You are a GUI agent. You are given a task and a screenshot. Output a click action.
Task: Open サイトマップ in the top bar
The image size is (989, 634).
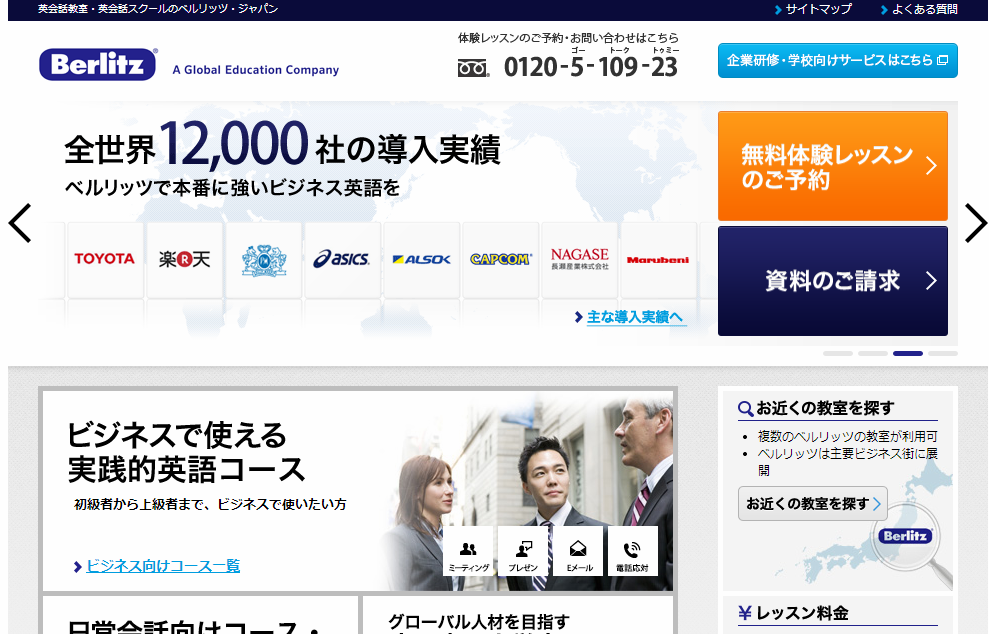tap(816, 9)
